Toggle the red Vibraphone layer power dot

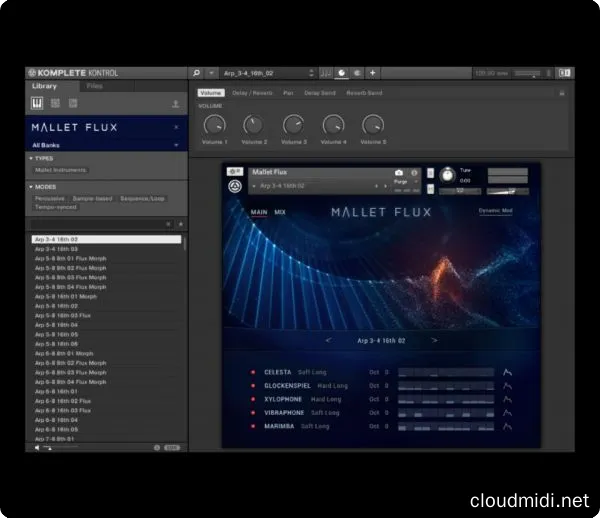point(253,413)
